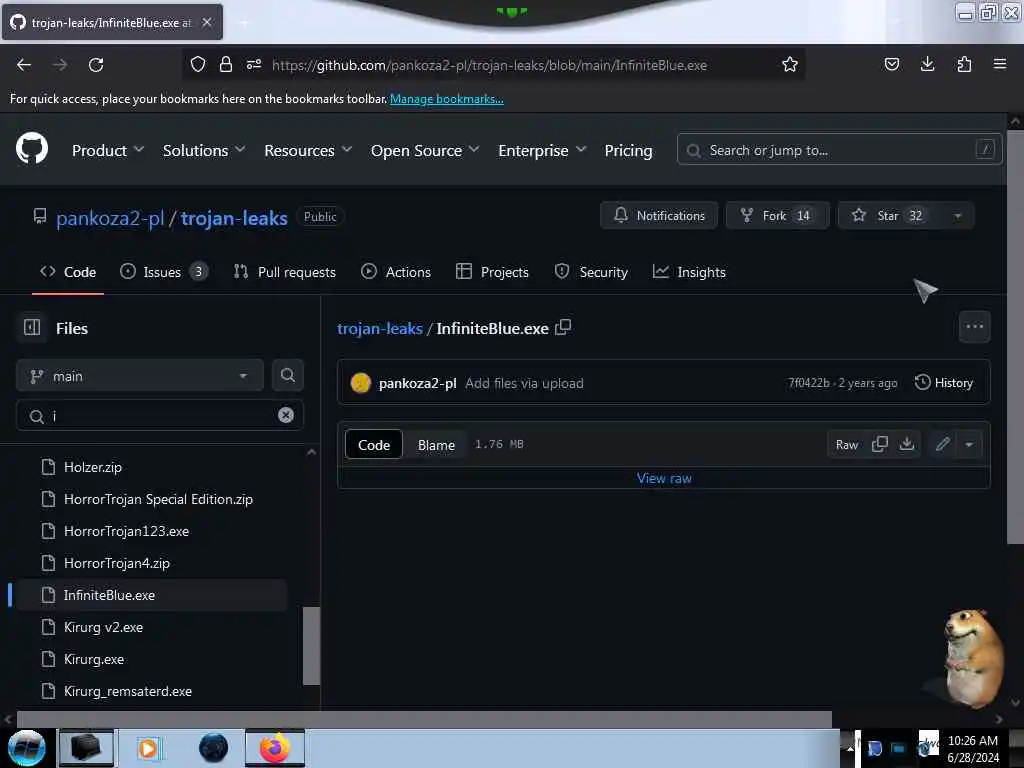Open the Star lists dropdown arrow
Screen dimensions: 1024x768
point(957,216)
